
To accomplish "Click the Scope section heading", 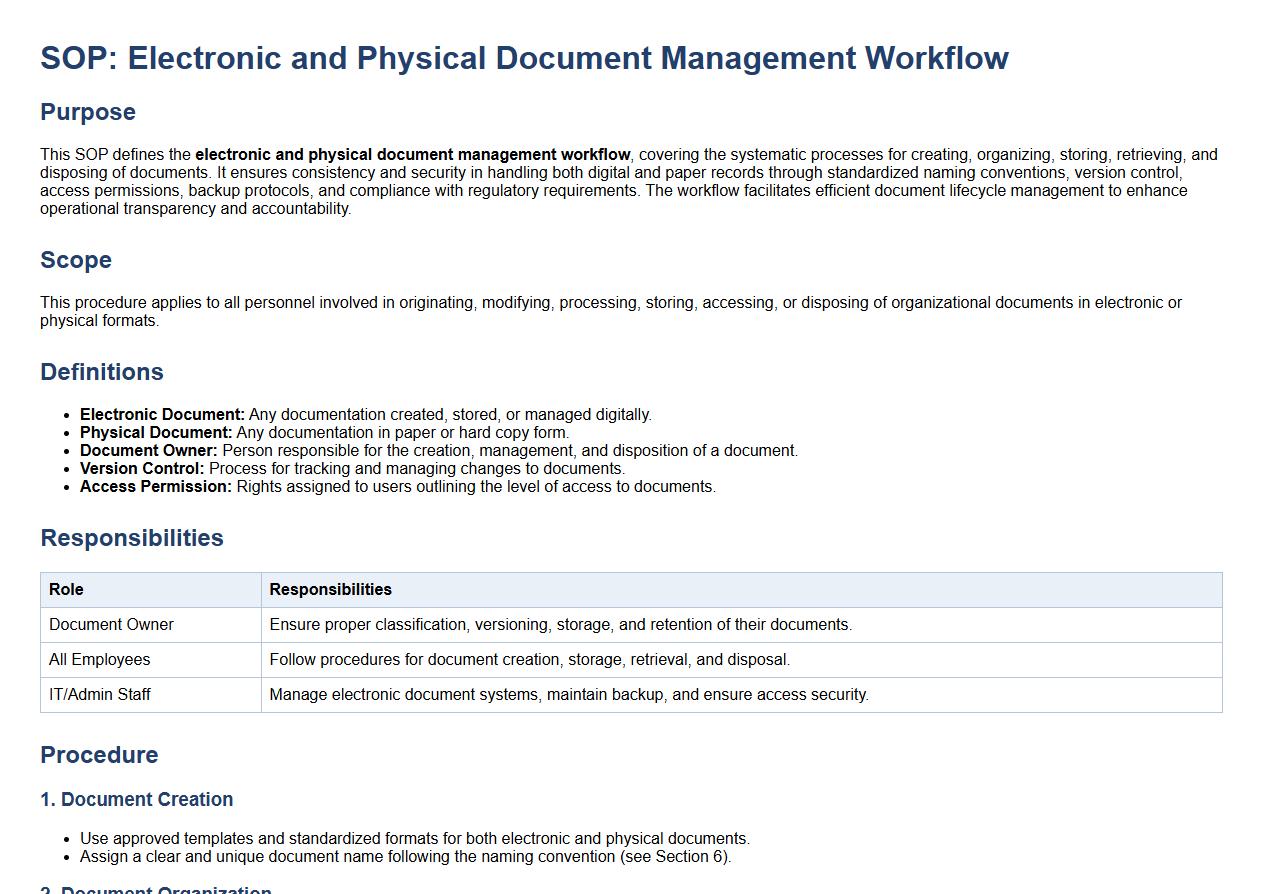I will point(76,260).
